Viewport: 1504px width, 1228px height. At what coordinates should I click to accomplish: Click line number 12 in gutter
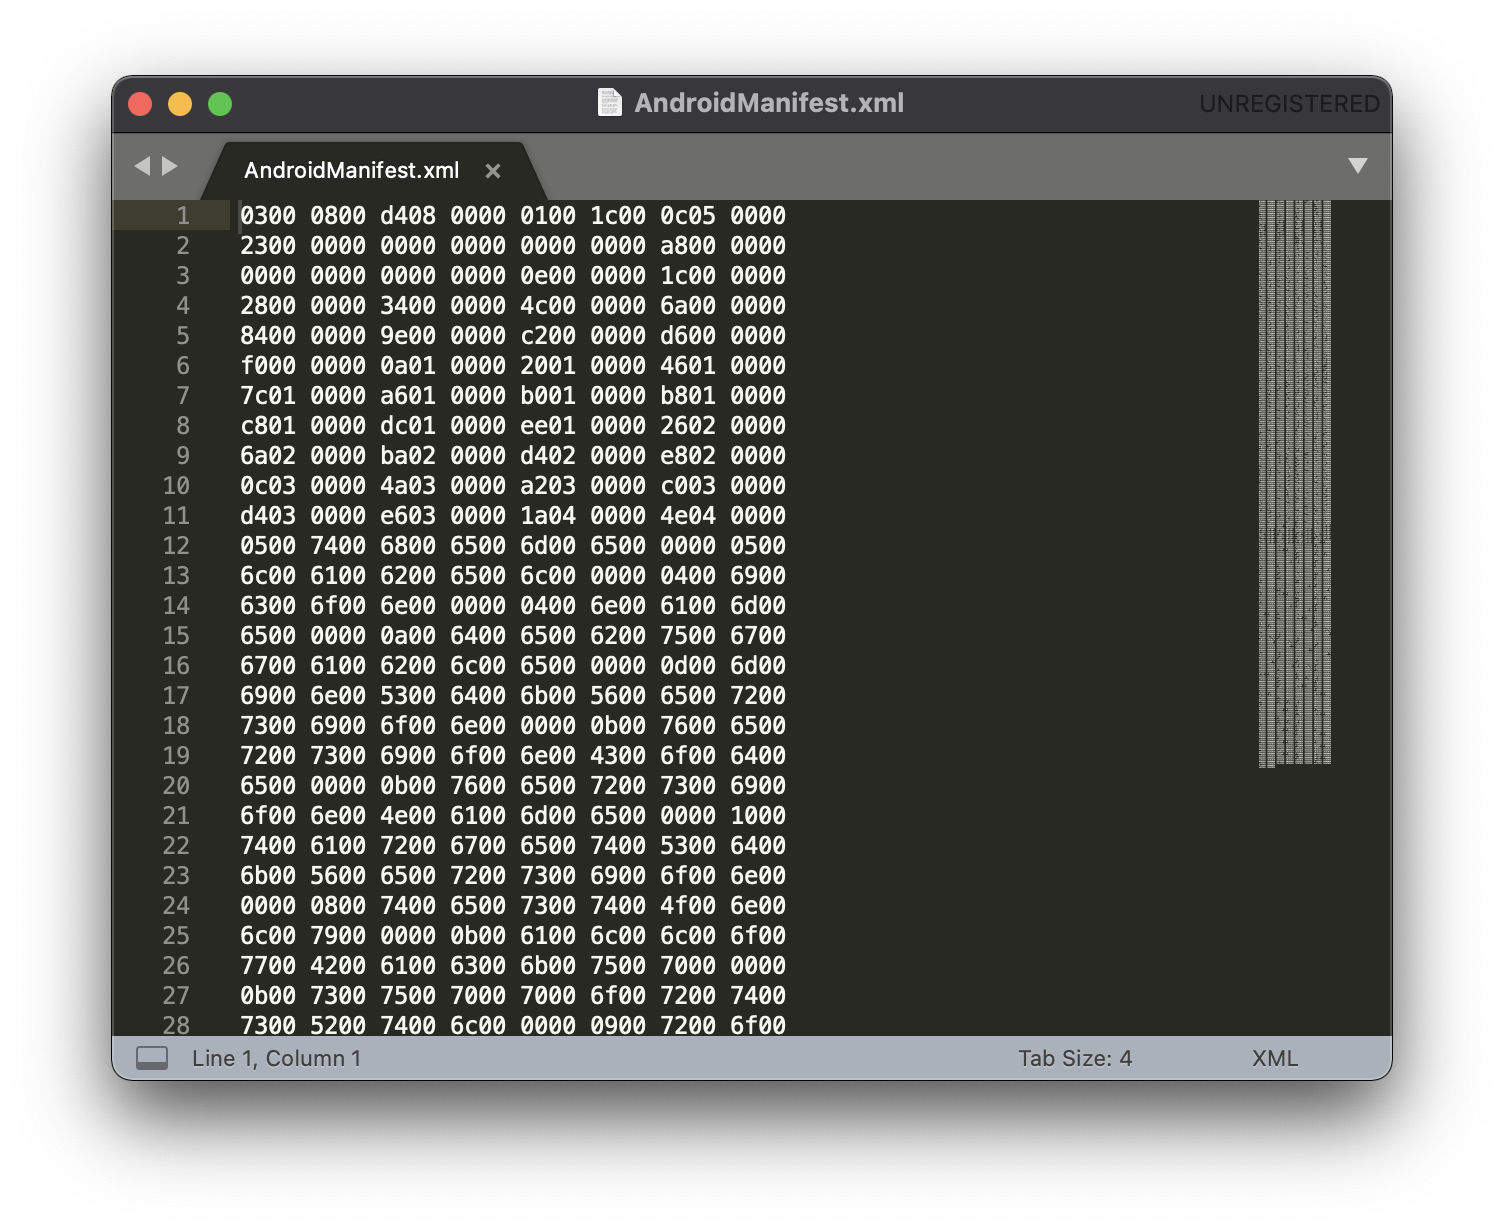click(x=176, y=545)
